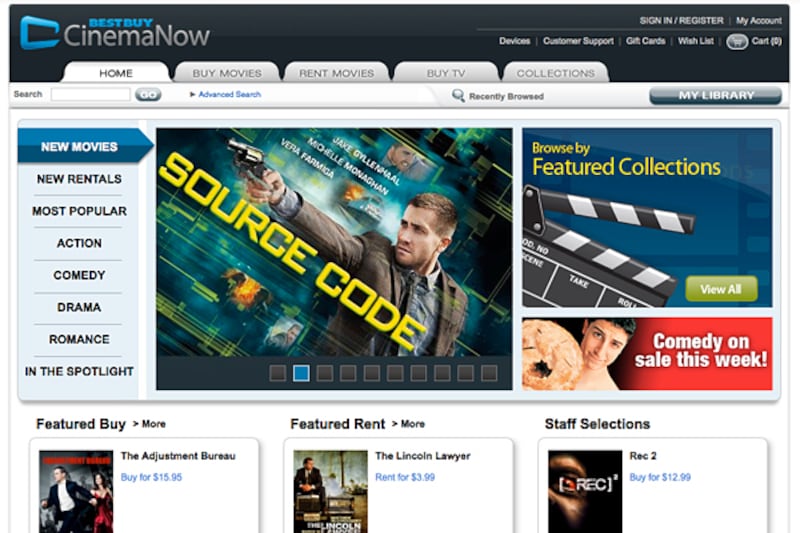
Task: Open the Rec 2 poster thumbnail
Action: click(x=585, y=492)
